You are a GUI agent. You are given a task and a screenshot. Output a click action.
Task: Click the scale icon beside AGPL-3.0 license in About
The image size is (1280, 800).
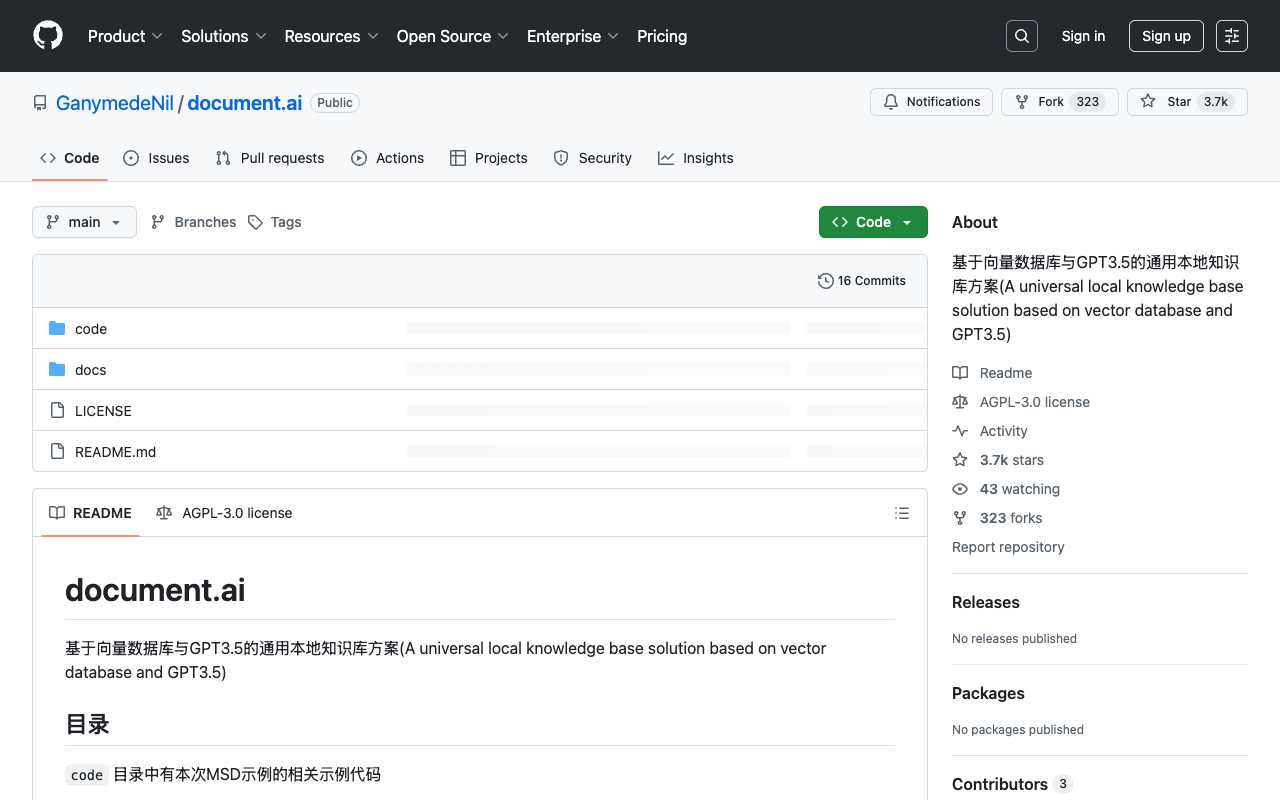click(x=960, y=402)
